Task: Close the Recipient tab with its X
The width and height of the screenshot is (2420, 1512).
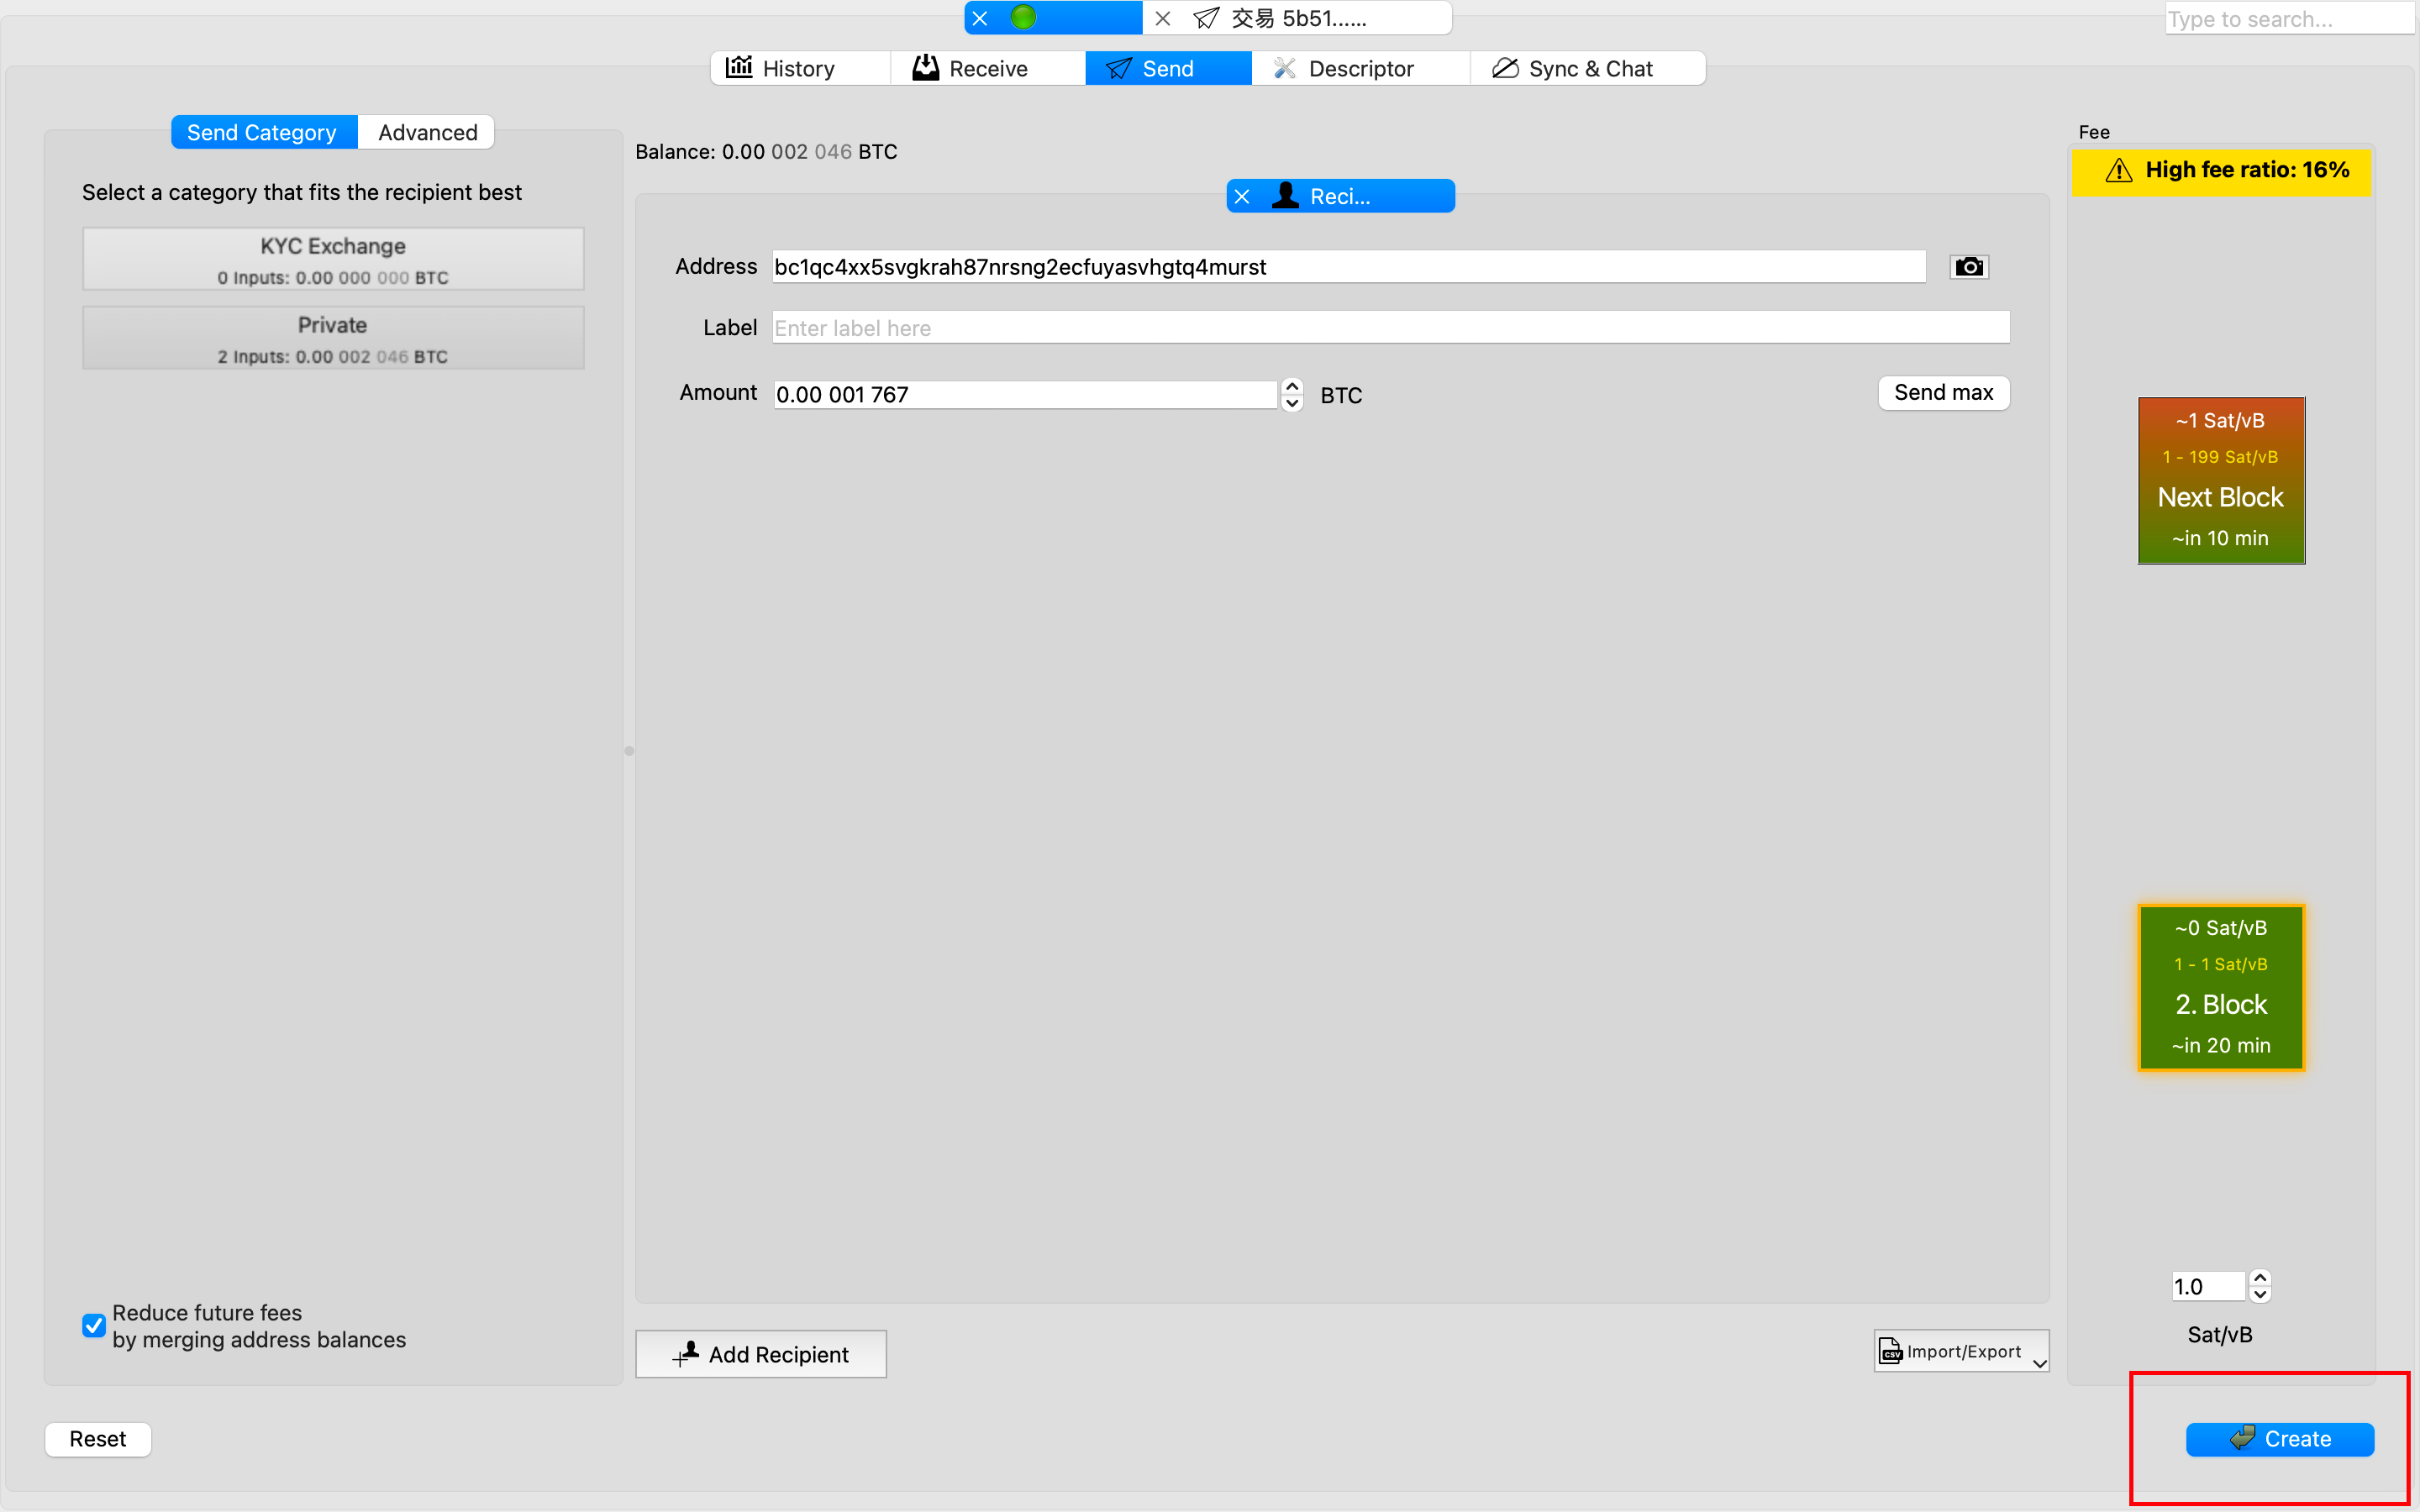Action: point(1241,197)
